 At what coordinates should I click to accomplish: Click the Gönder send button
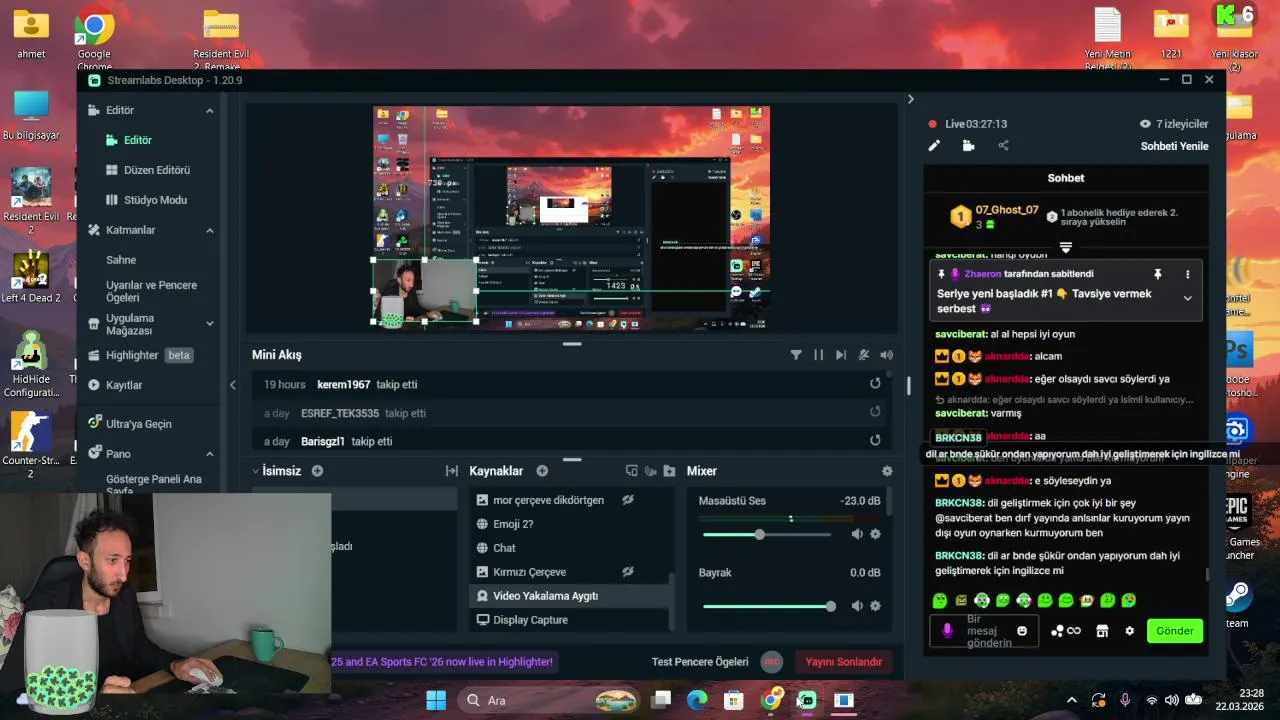pyautogui.click(x=1175, y=631)
